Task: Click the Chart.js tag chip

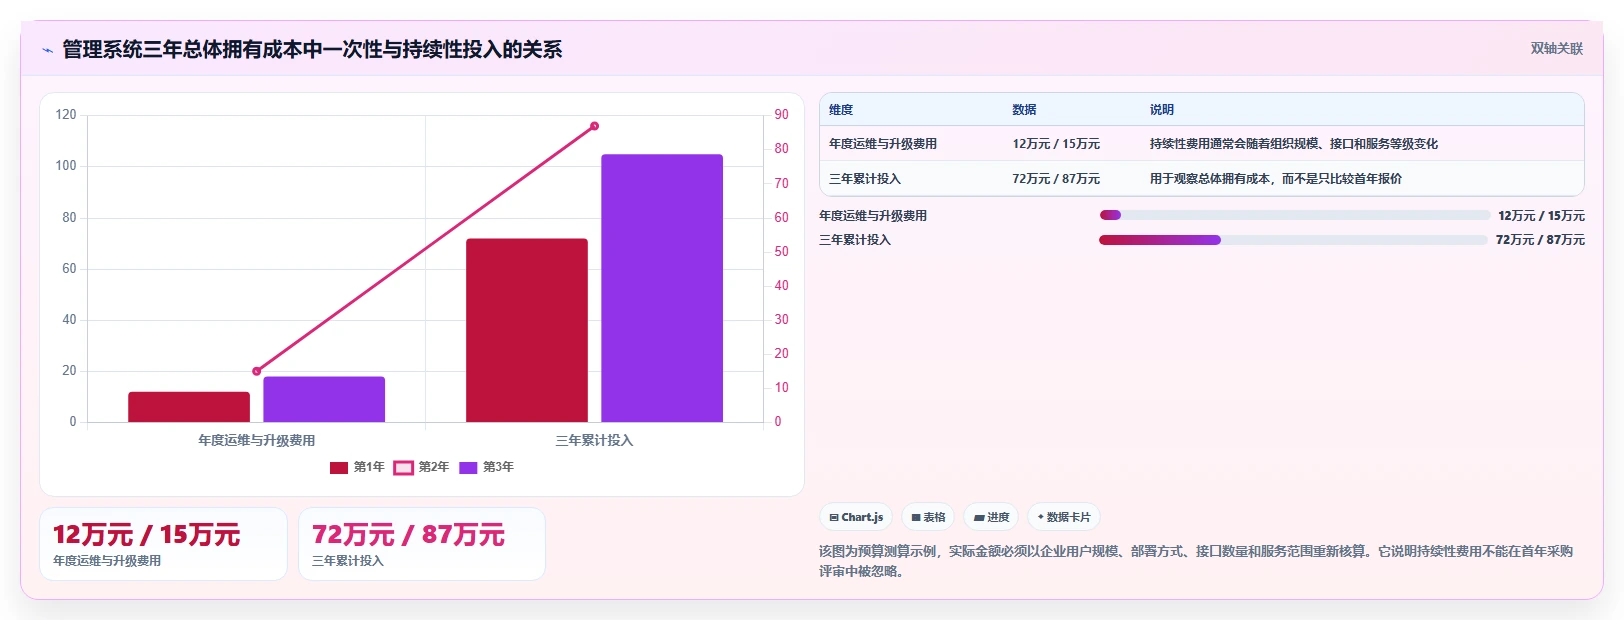Action: [x=856, y=517]
